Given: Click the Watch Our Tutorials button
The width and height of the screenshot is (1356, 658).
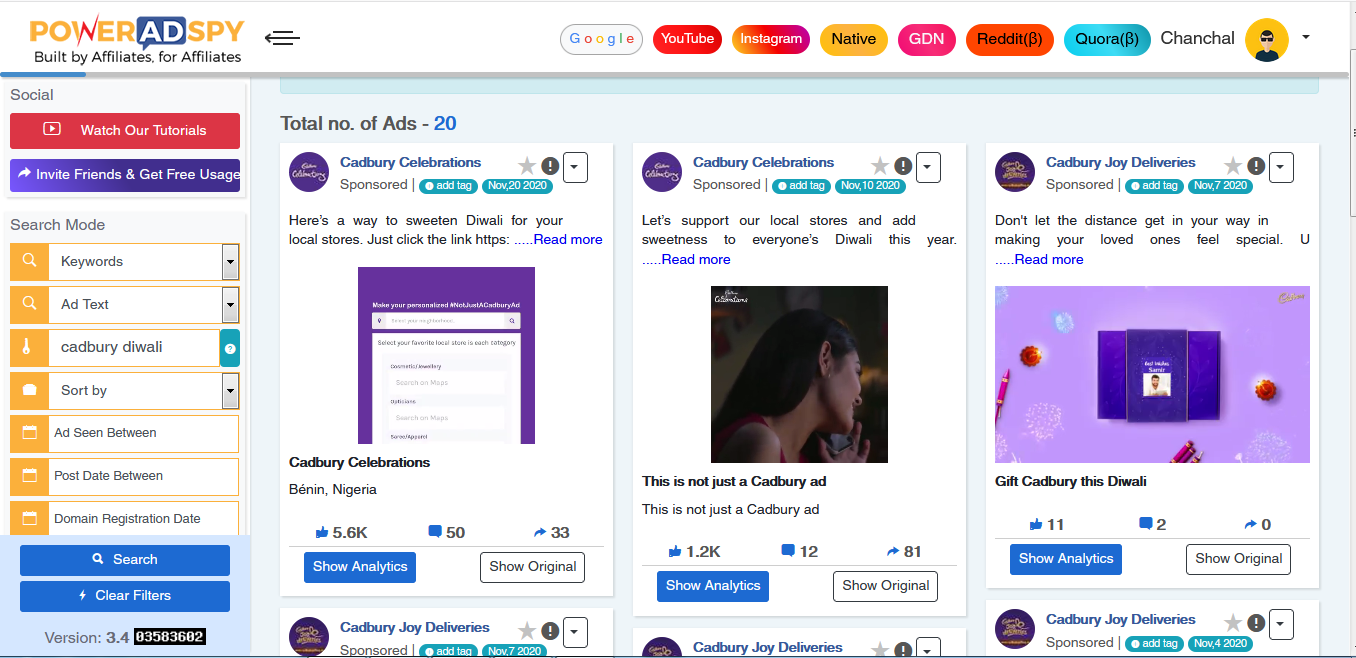Looking at the screenshot, I should pyautogui.click(x=125, y=130).
